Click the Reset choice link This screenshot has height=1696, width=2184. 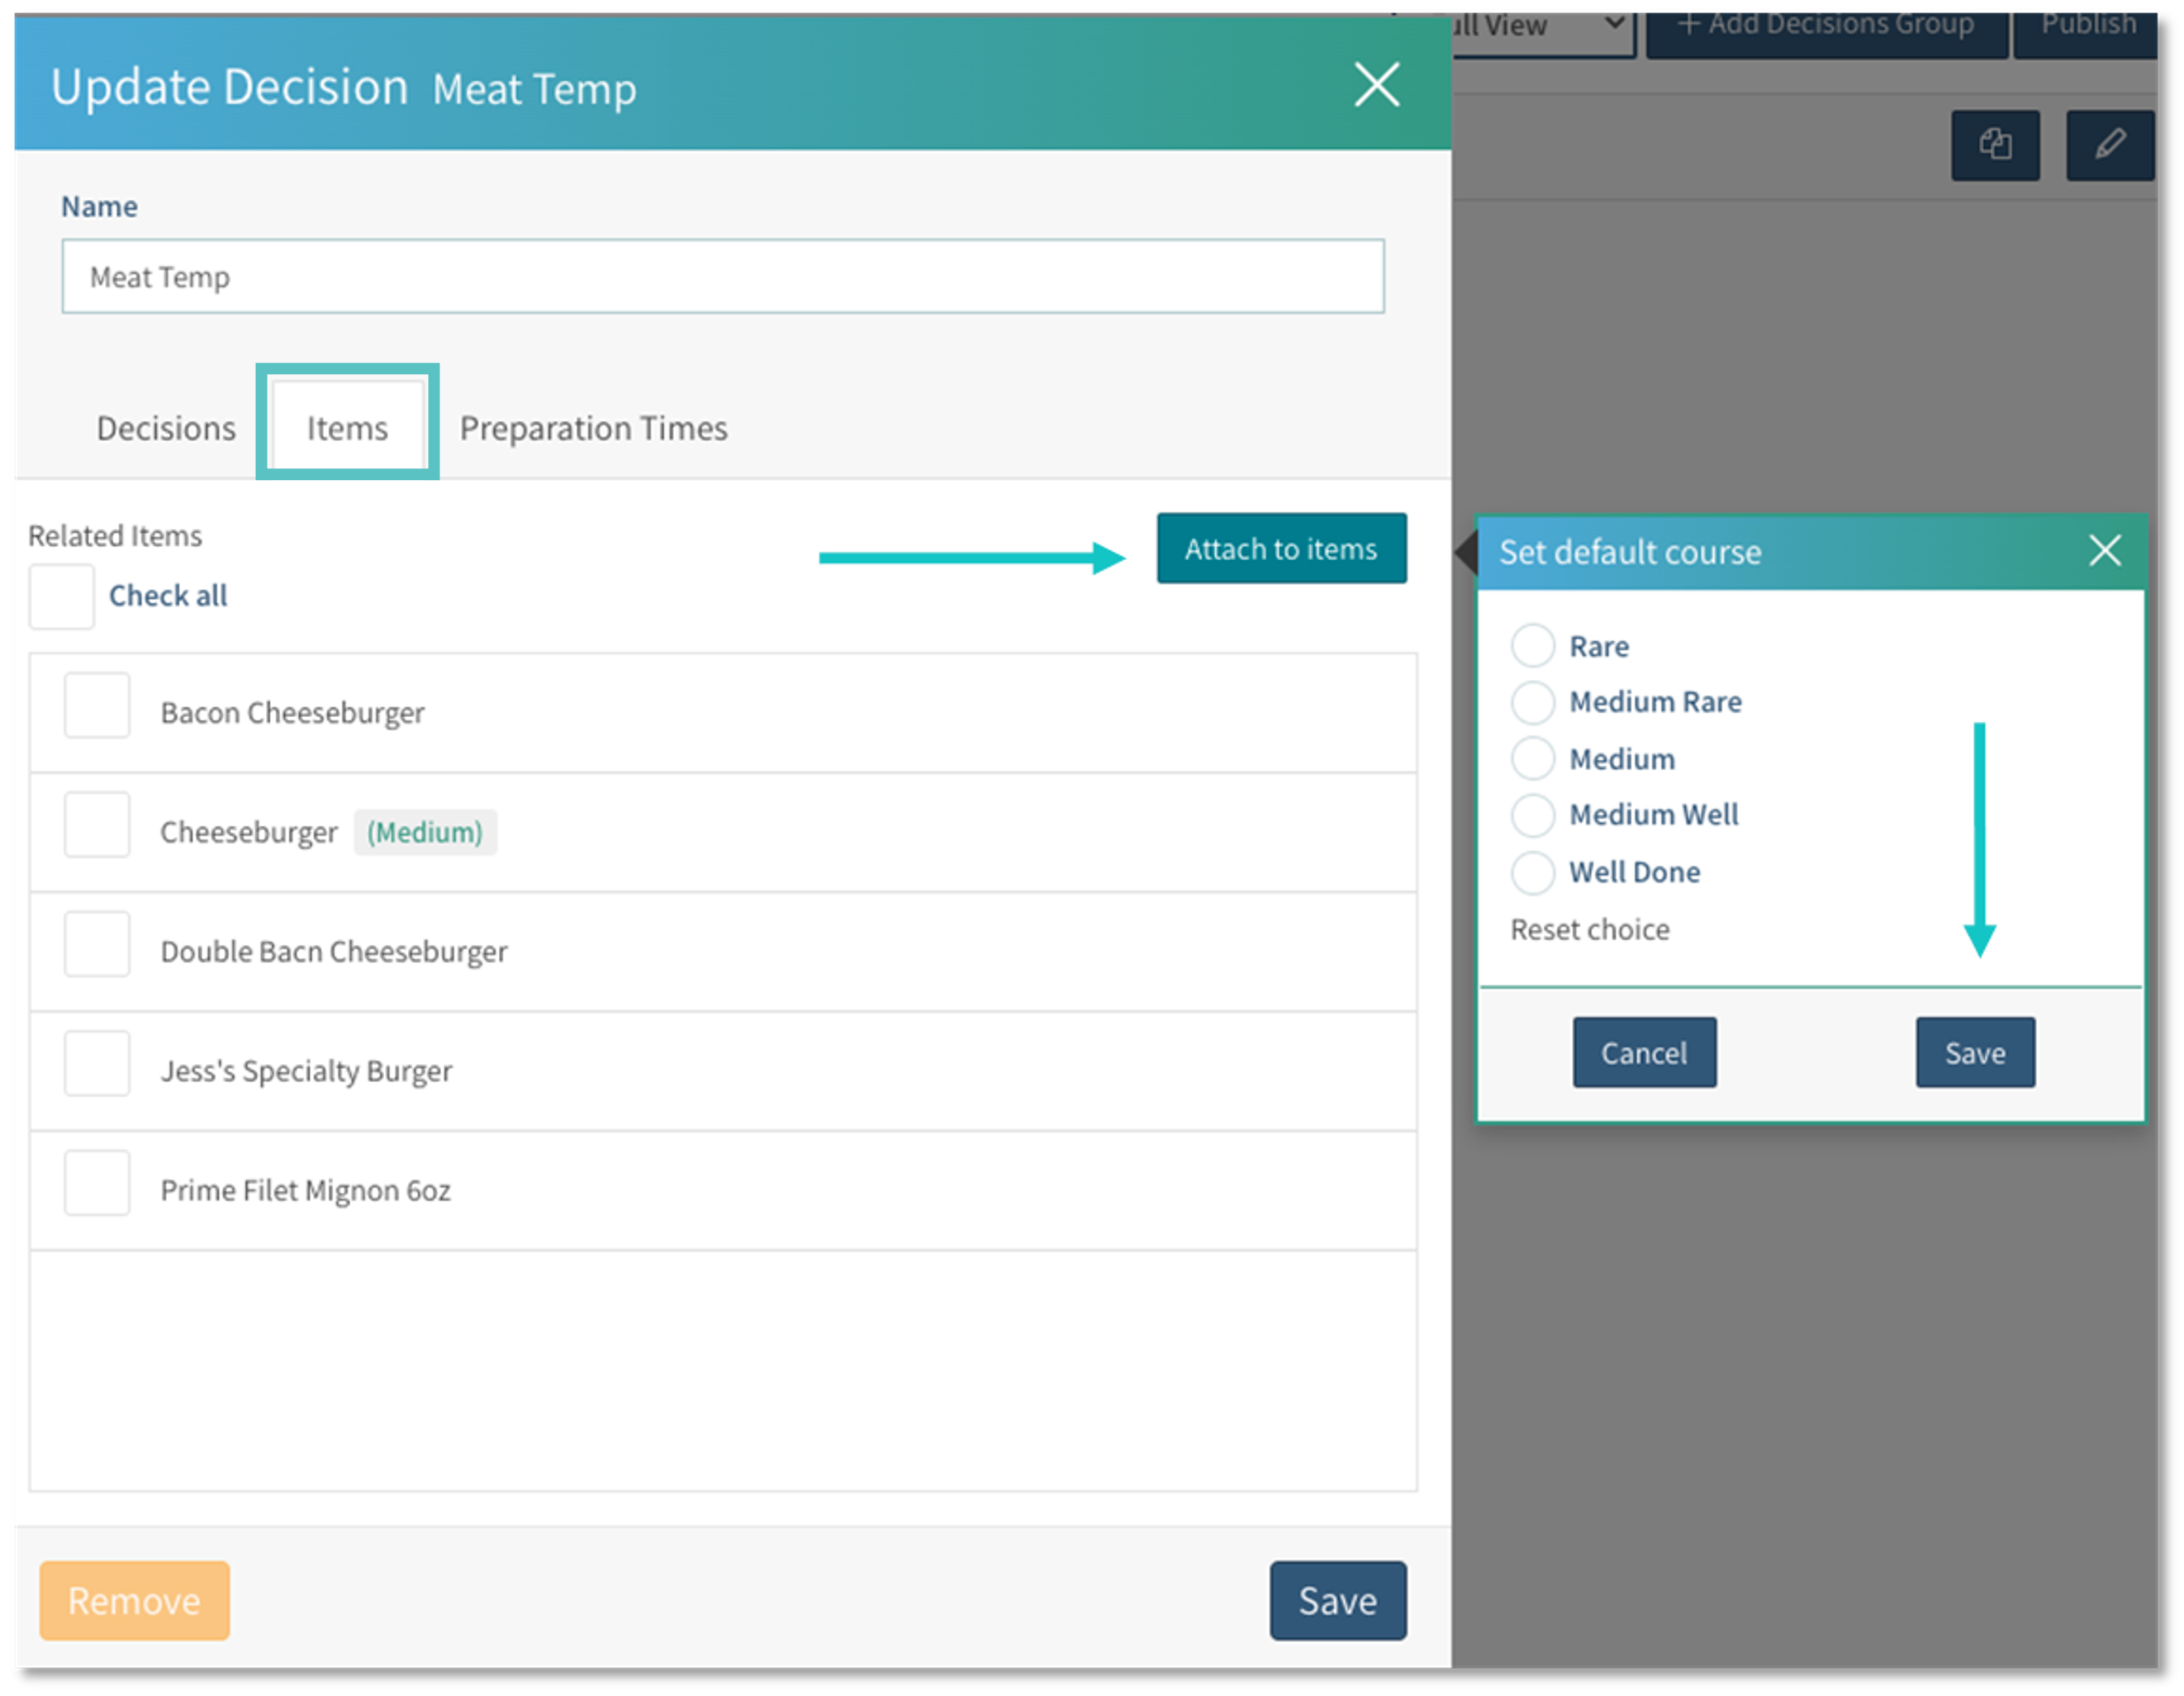pyautogui.click(x=1589, y=930)
